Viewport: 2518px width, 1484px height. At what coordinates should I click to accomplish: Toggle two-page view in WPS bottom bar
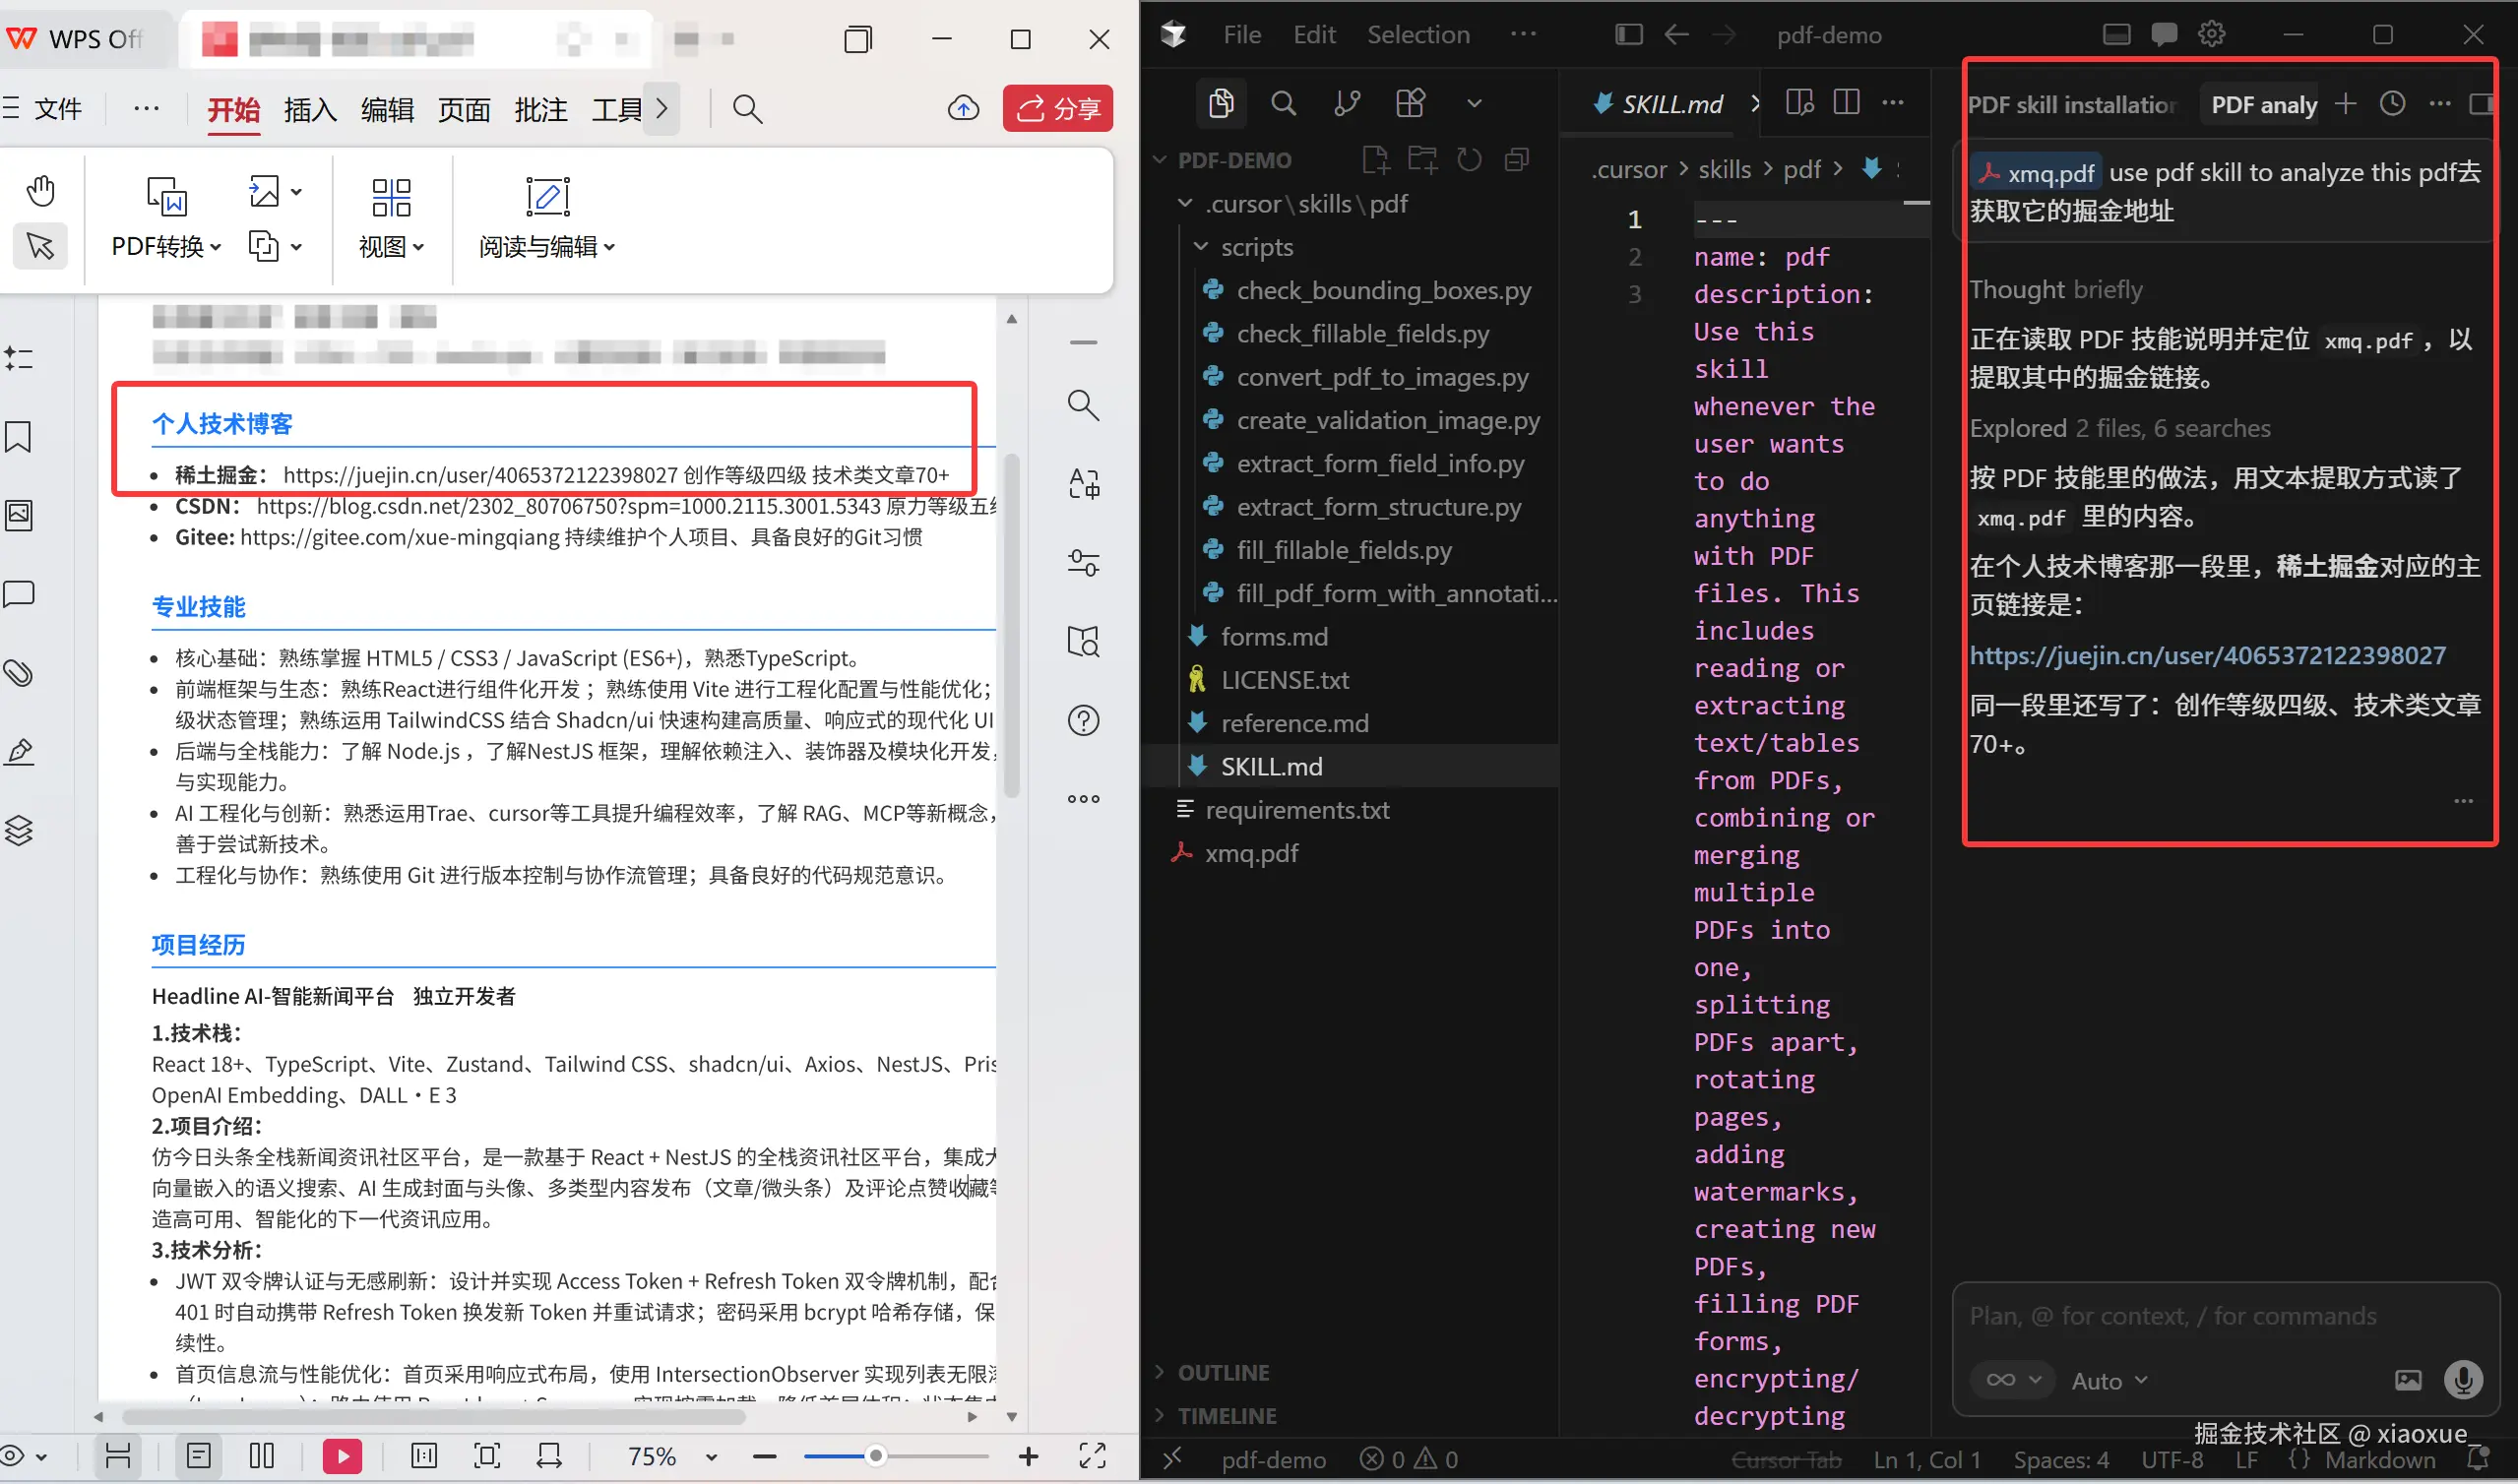261,1456
